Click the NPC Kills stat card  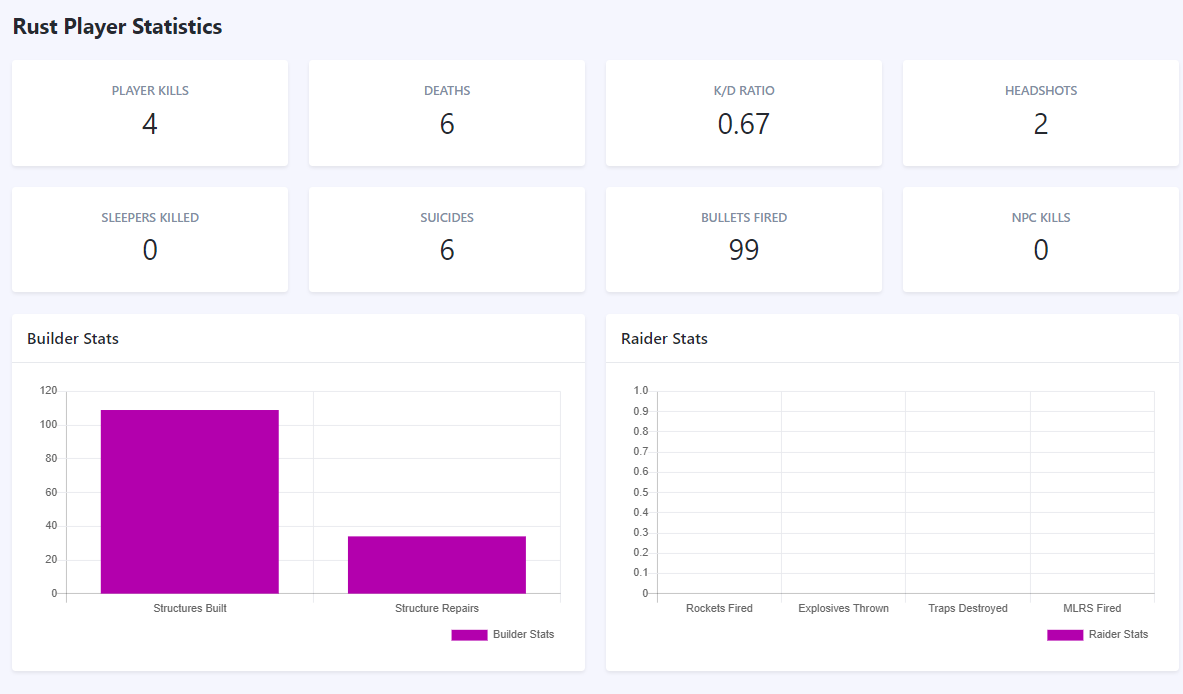coord(1040,238)
